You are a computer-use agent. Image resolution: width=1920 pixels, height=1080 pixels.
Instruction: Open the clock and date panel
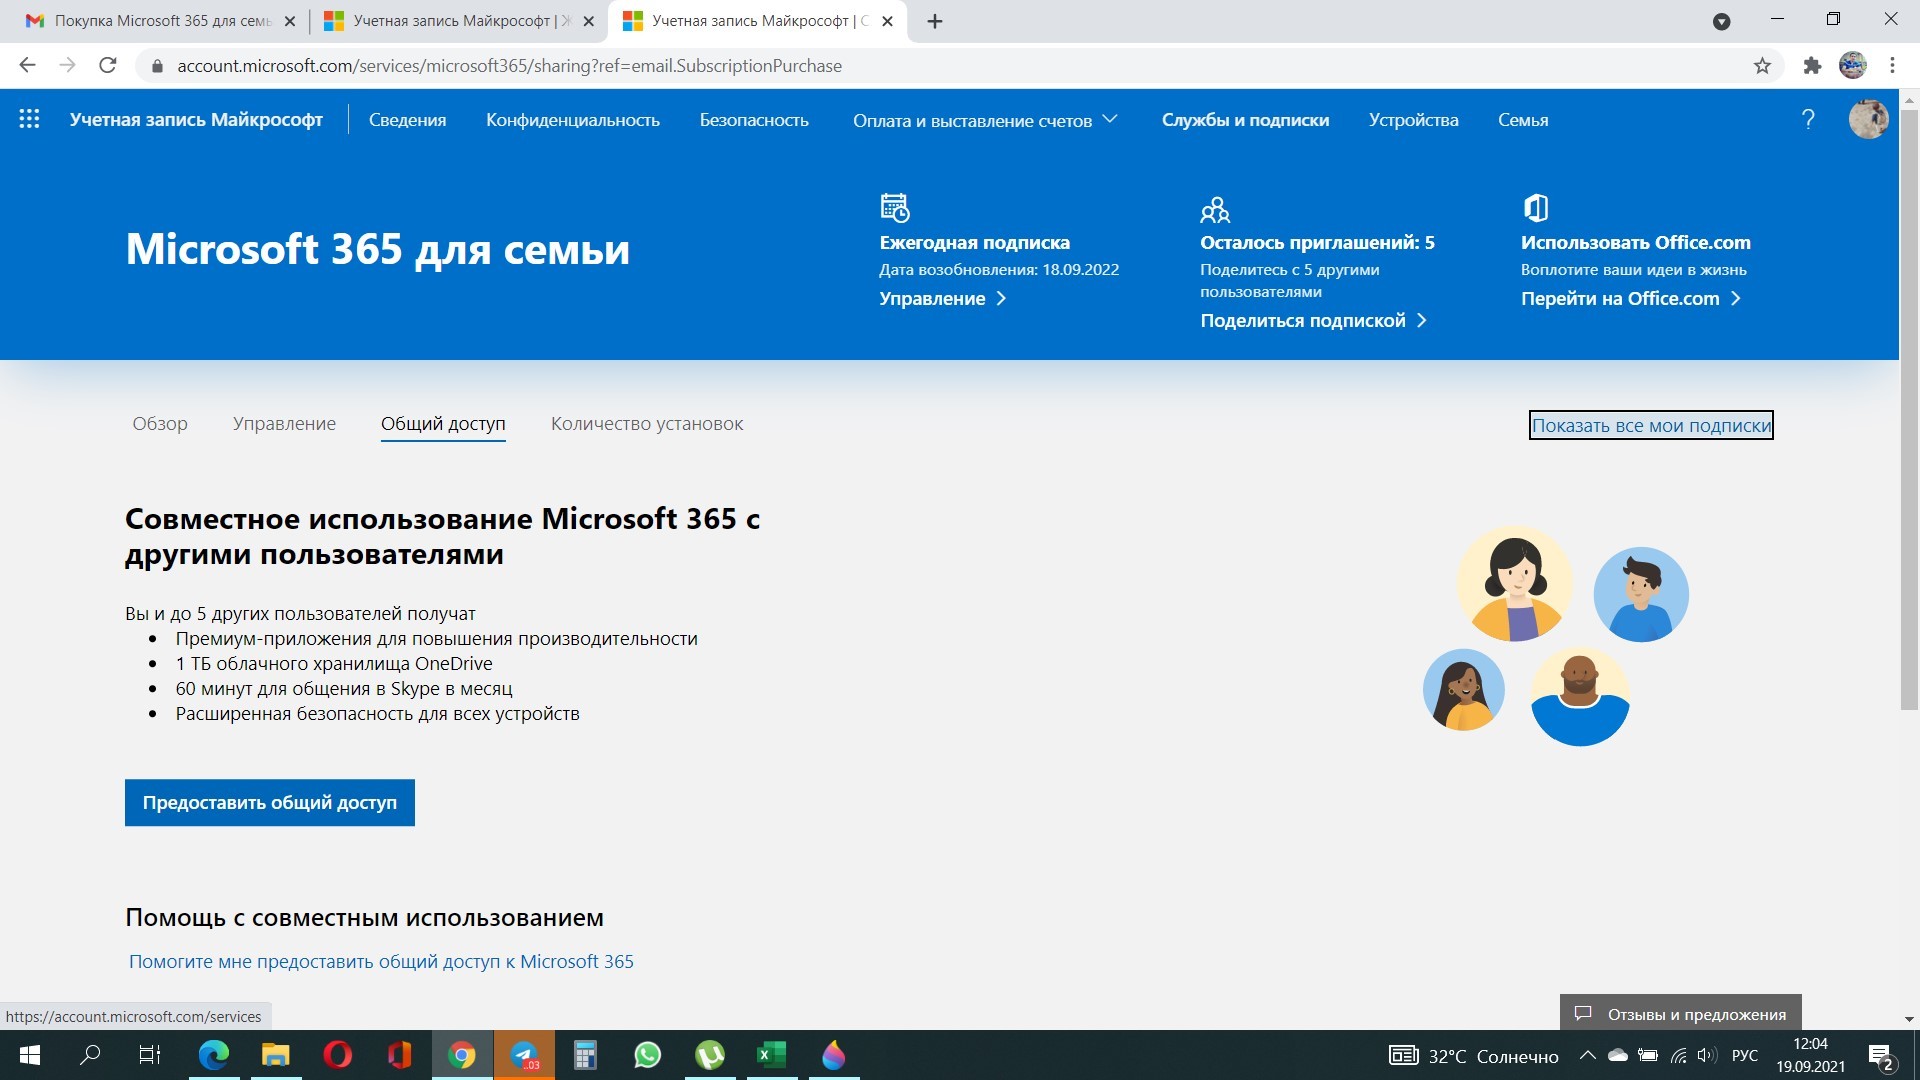pyautogui.click(x=1810, y=1055)
